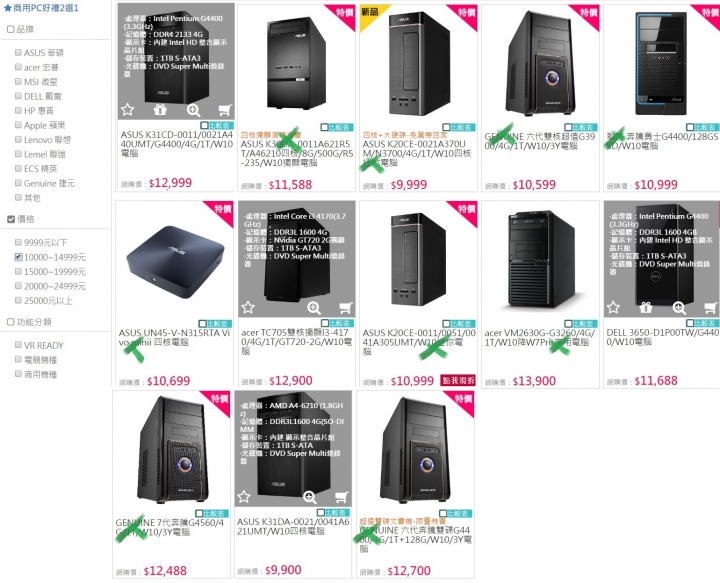Click the star favorite icon on ASUS K31CD
This screenshot has height=583, width=720.
(128, 110)
